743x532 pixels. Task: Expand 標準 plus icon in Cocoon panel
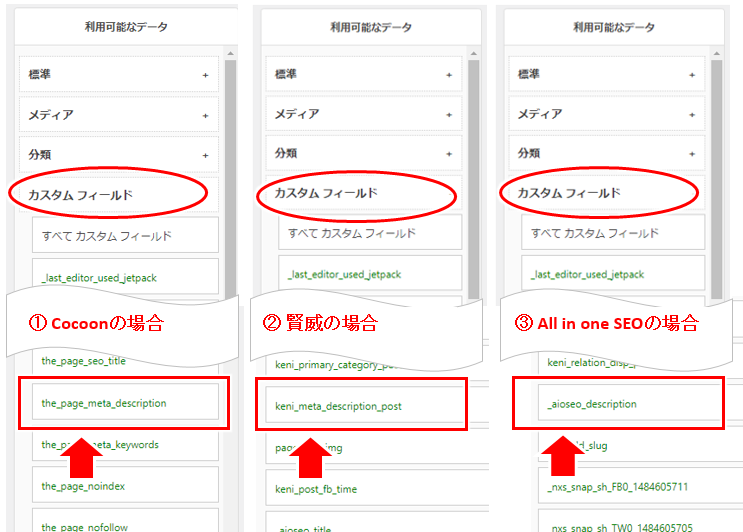point(205,75)
